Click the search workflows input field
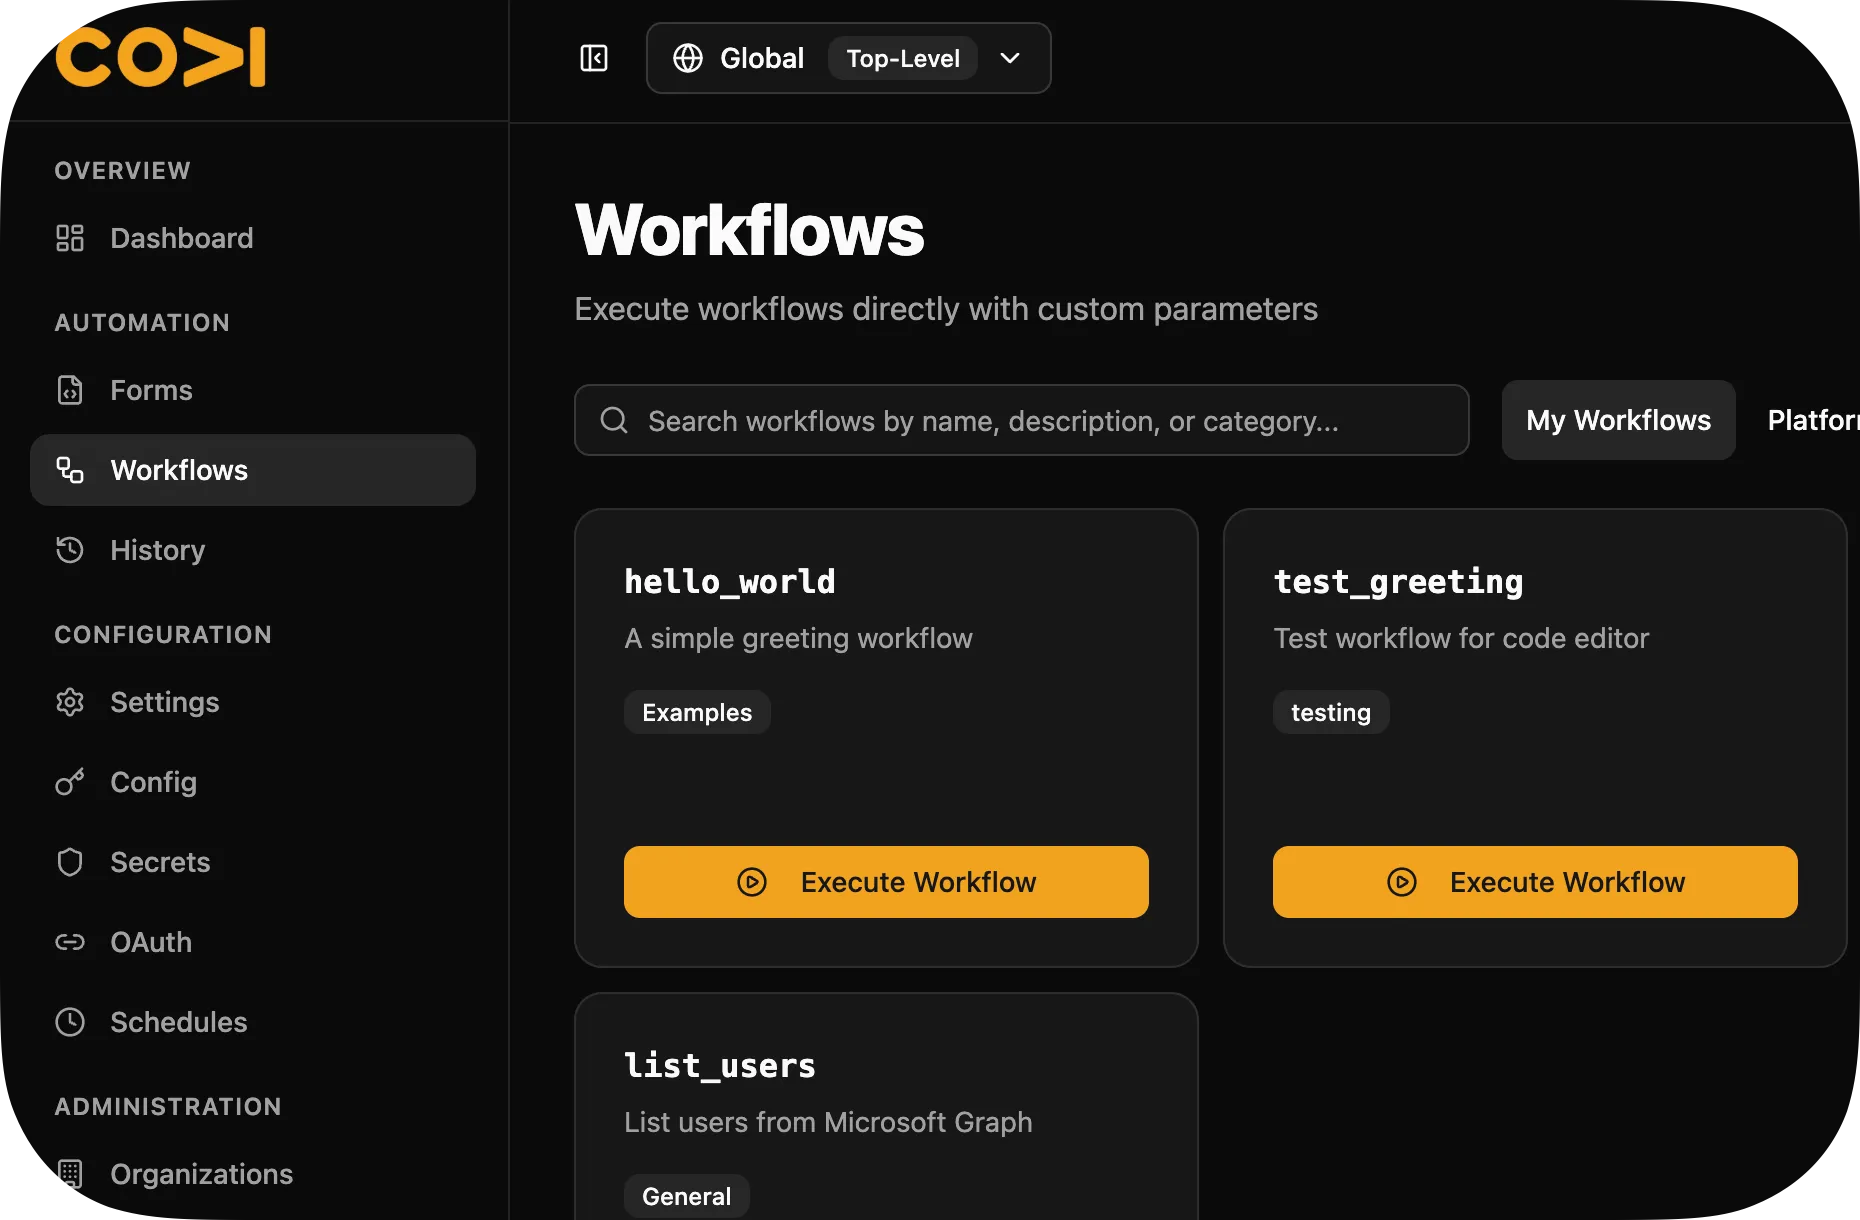The height and width of the screenshot is (1220, 1860). 1020,420
